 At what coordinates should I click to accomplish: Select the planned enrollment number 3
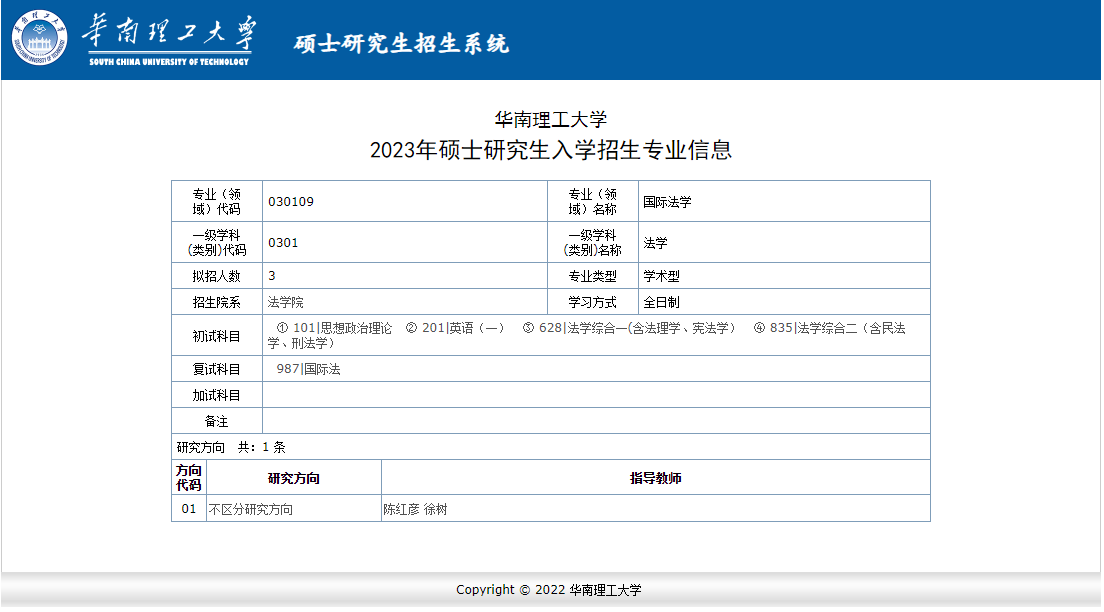click(x=272, y=276)
